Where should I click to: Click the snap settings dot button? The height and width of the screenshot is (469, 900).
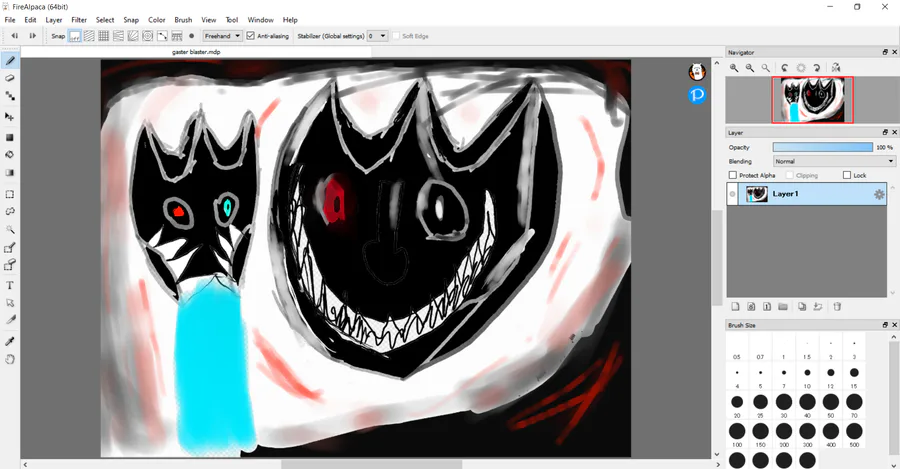pyautogui.click(x=192, y=36)
